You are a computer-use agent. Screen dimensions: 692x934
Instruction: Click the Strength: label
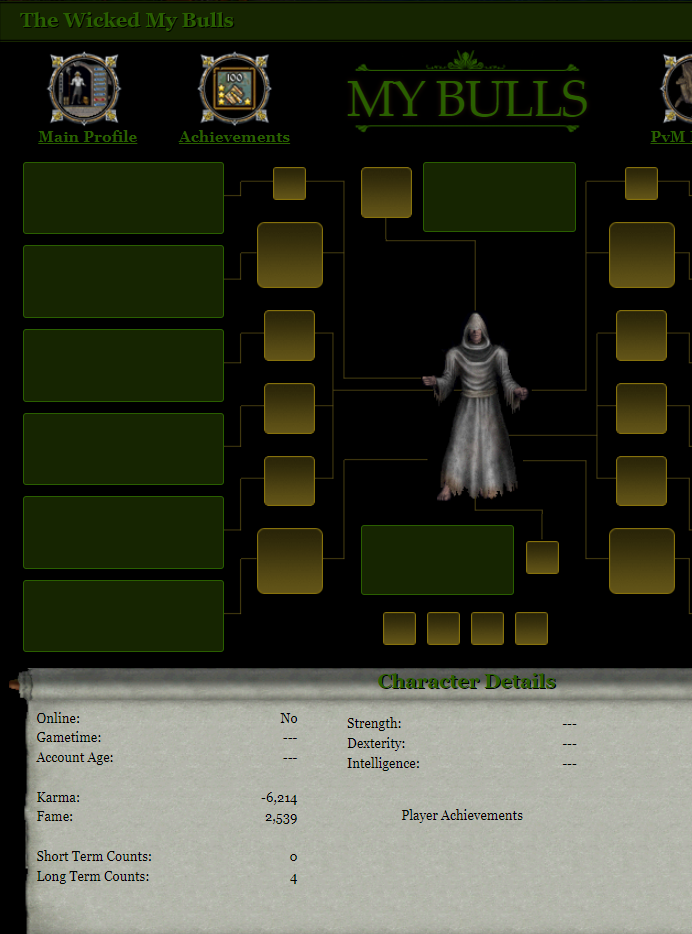(x=374, y=724)
